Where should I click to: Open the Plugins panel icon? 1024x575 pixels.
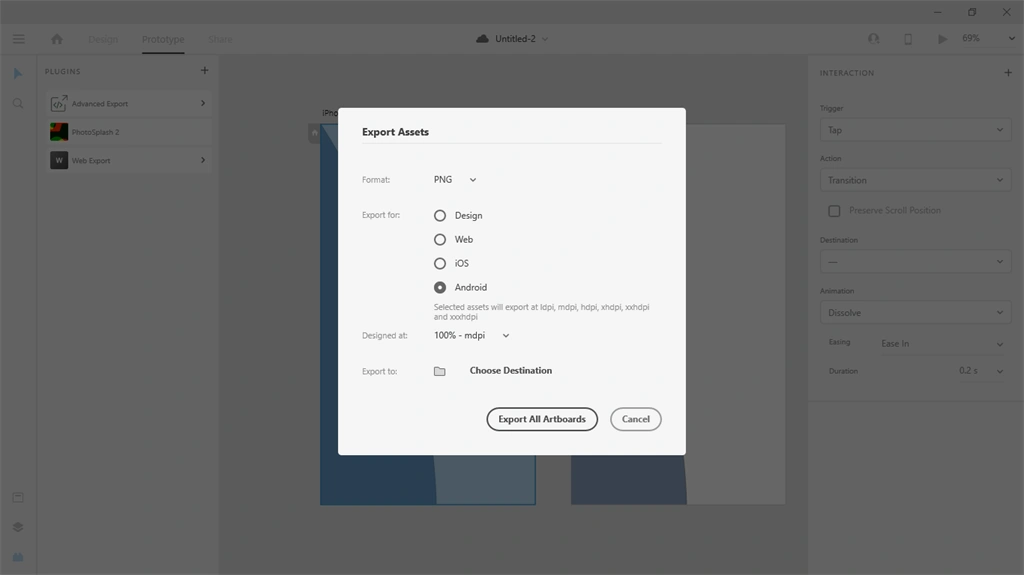click(x=18, y=557)
